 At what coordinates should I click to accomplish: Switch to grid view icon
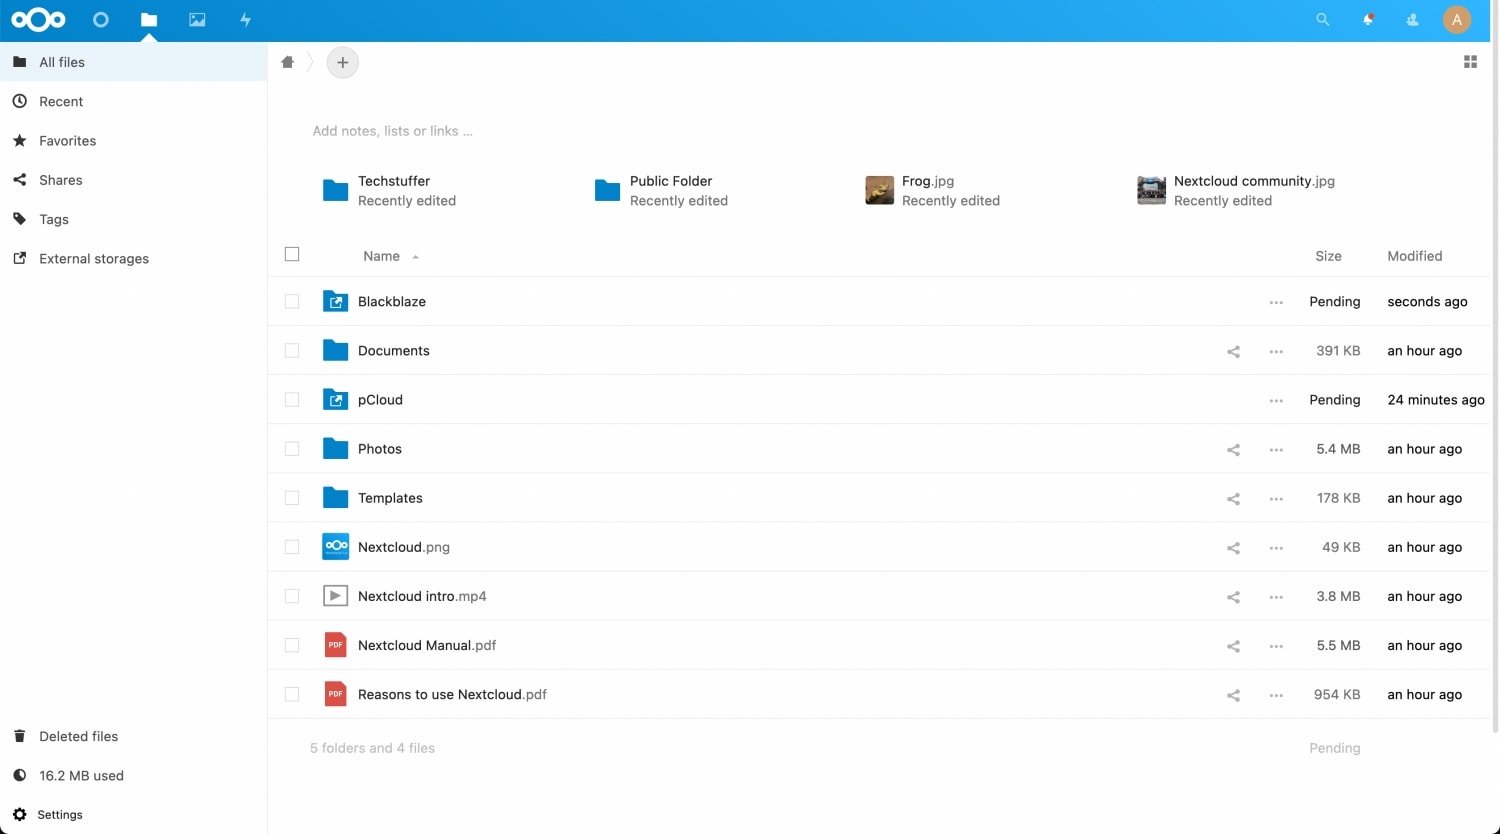[1470, 62]
